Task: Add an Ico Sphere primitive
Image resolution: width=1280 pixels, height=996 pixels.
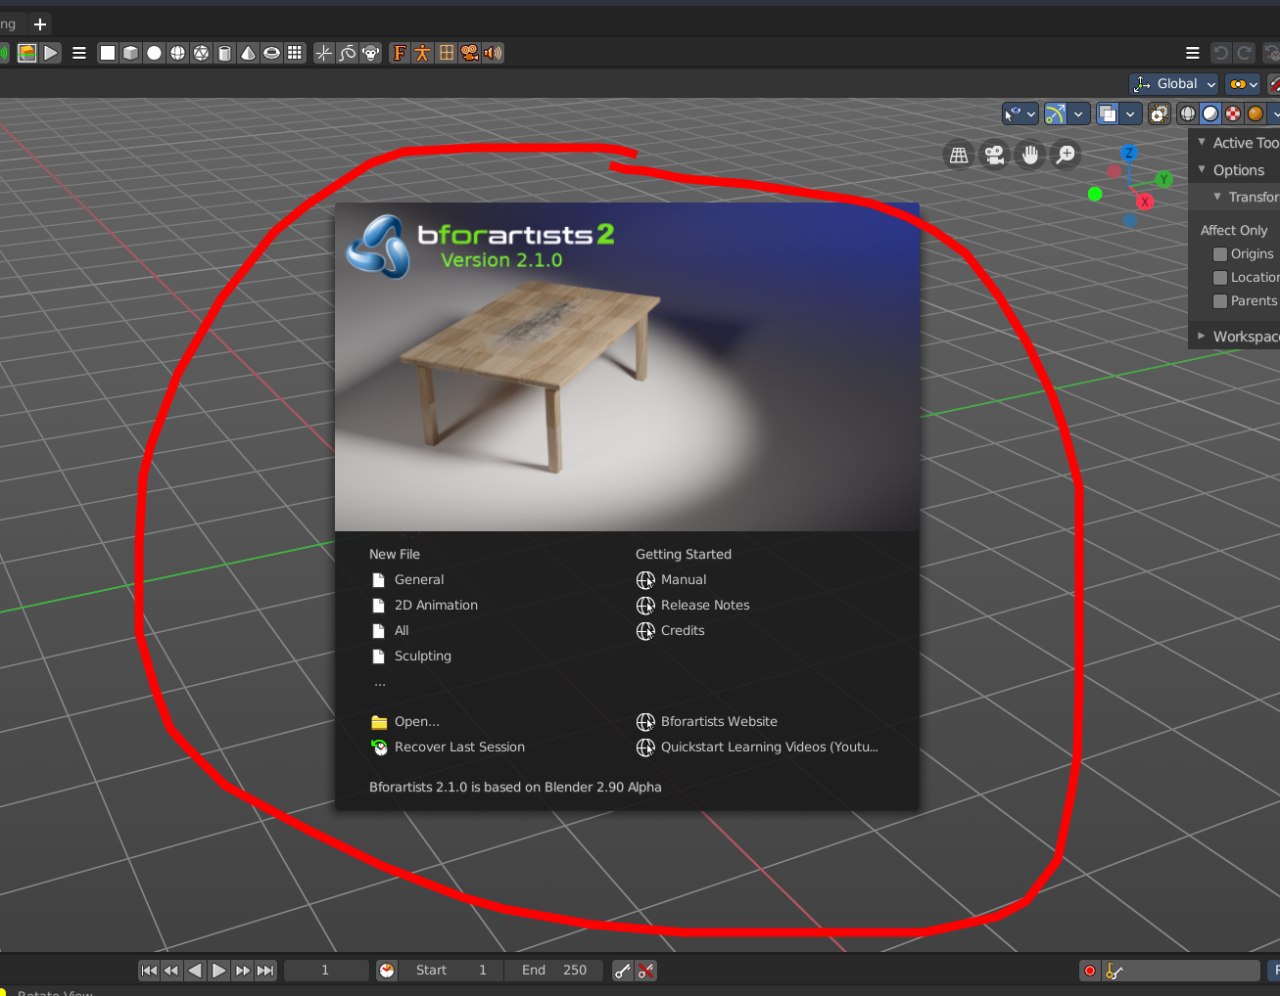Action: pos(201,53)
